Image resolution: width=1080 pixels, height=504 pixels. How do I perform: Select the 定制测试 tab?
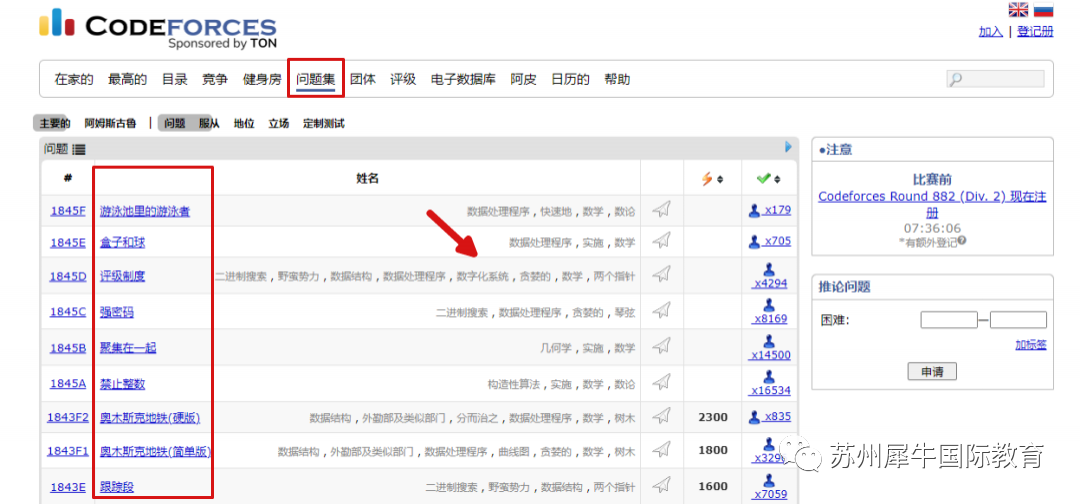[324, 124]
